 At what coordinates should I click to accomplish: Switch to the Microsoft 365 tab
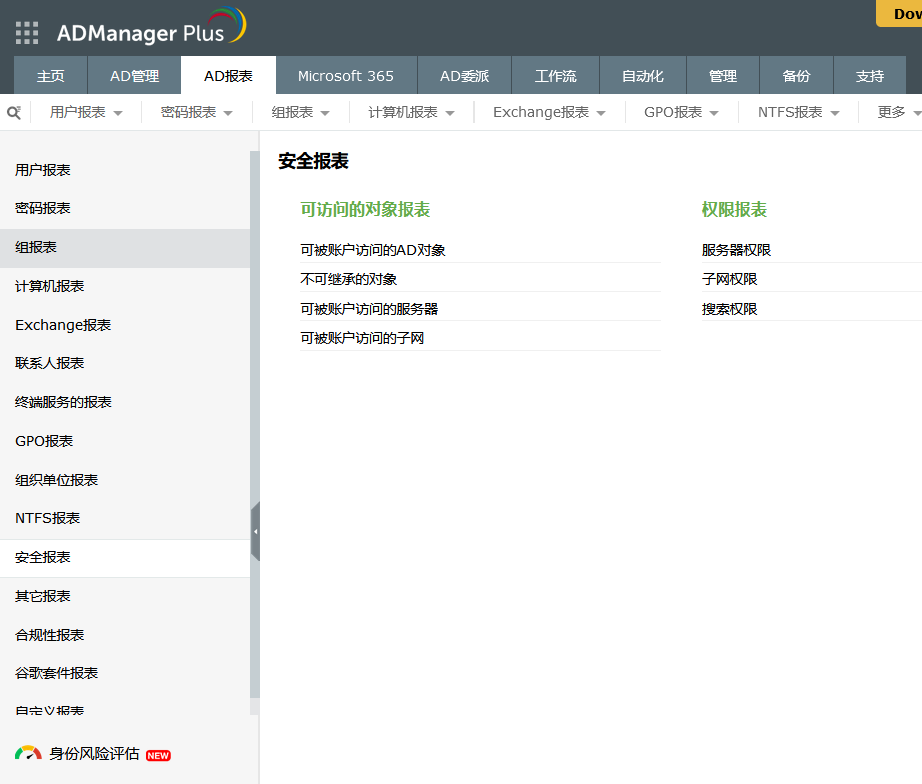(x=346, y=76)
